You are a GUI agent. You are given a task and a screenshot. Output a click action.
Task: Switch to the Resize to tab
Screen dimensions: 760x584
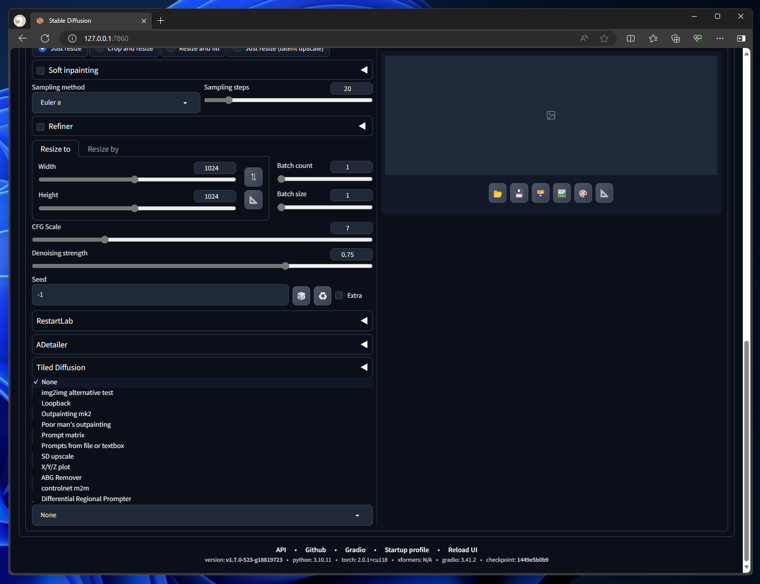pos(55,149)
